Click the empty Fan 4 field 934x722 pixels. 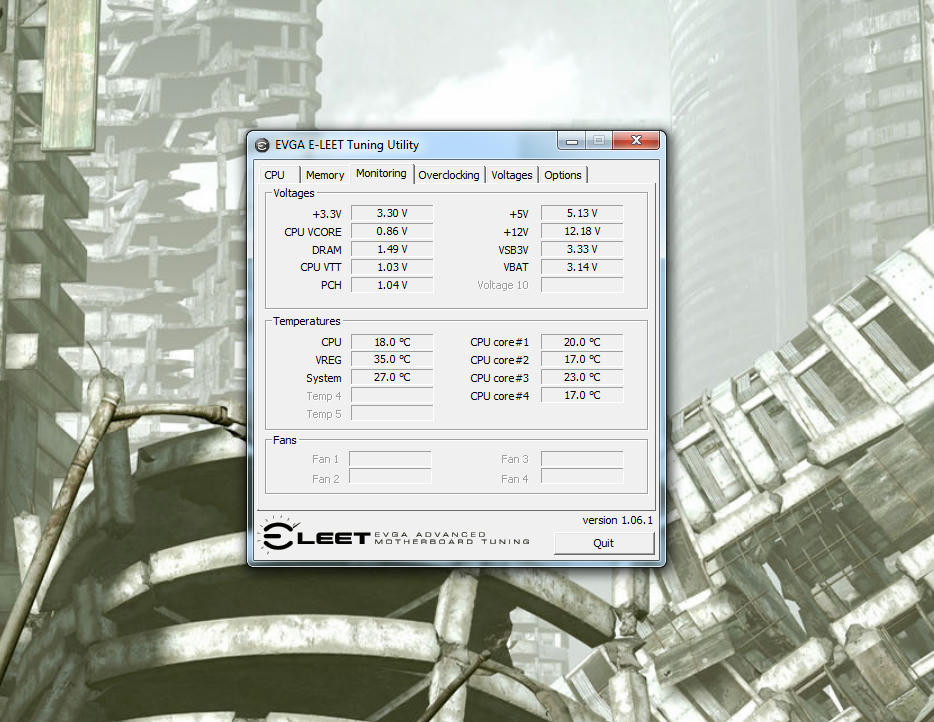click(x=582, y=476)
